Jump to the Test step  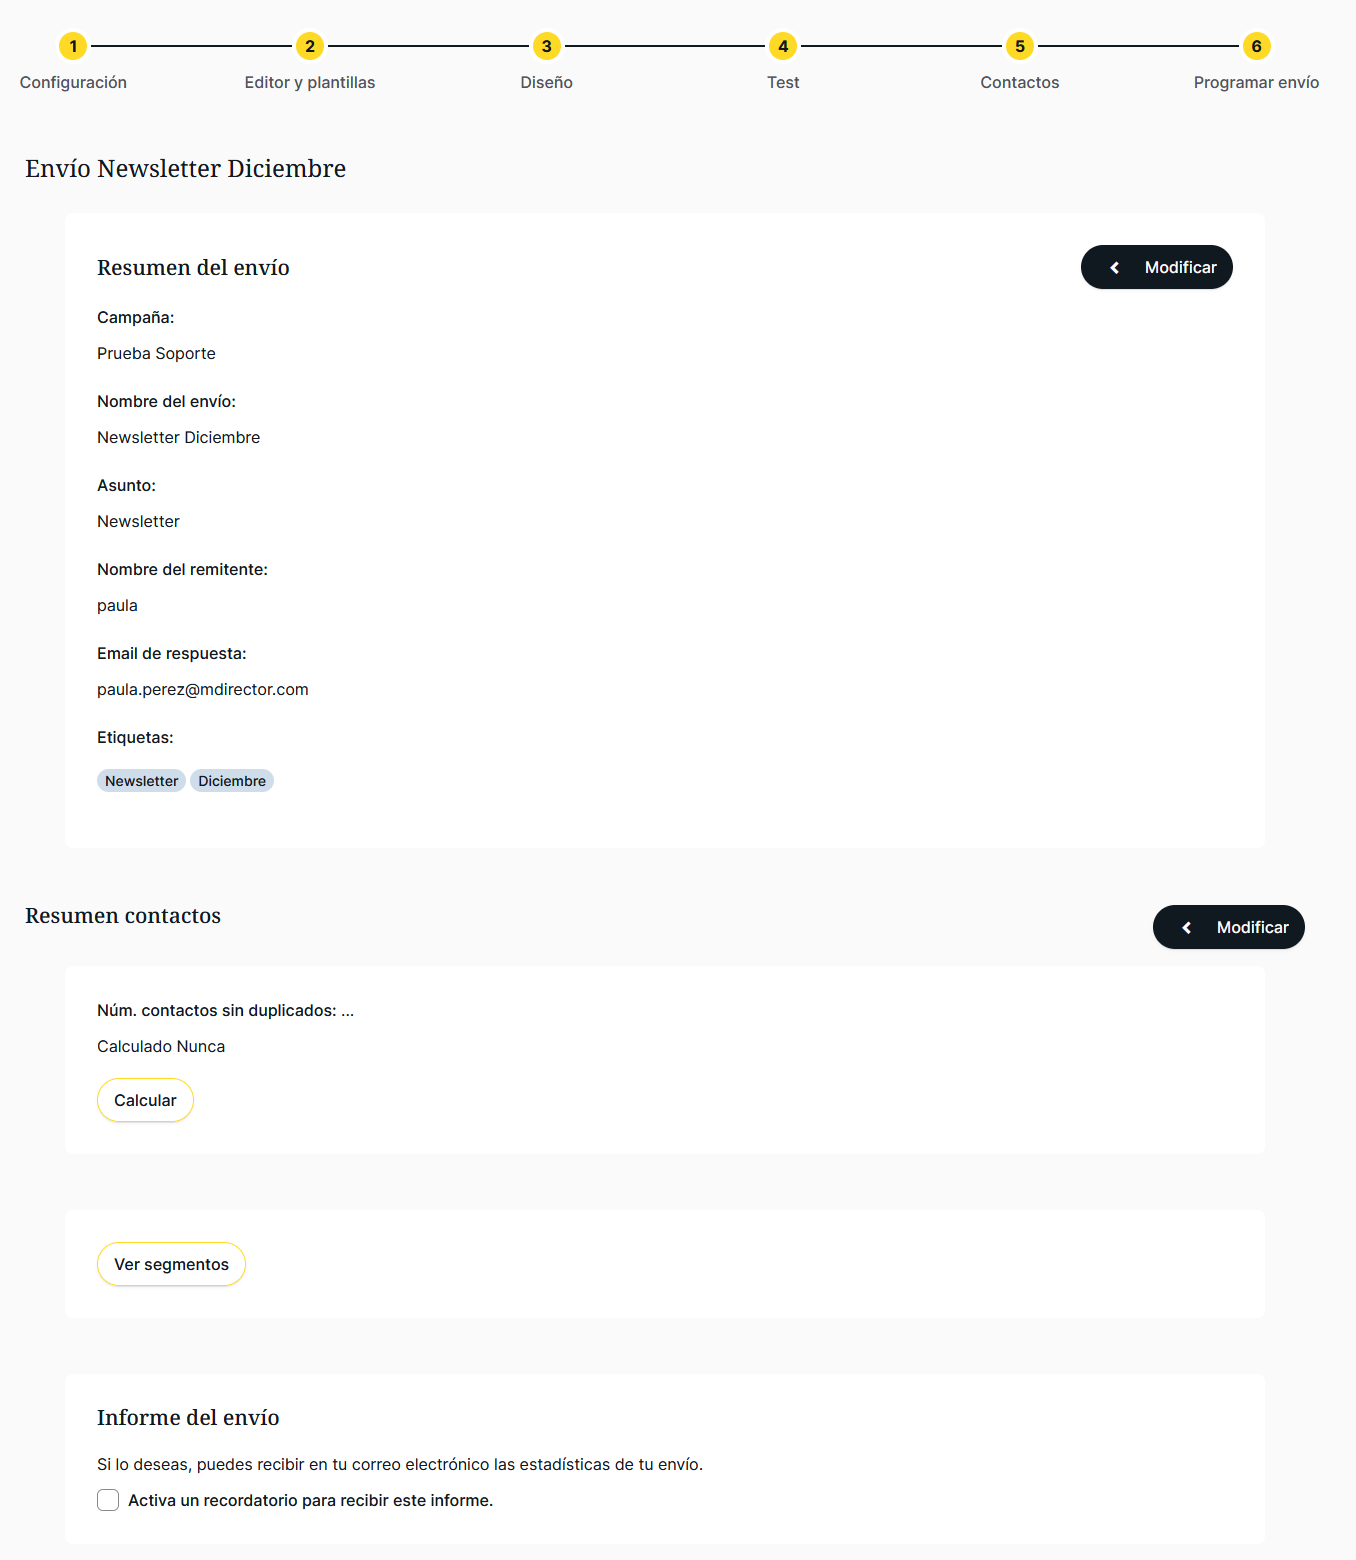(783, 83)
